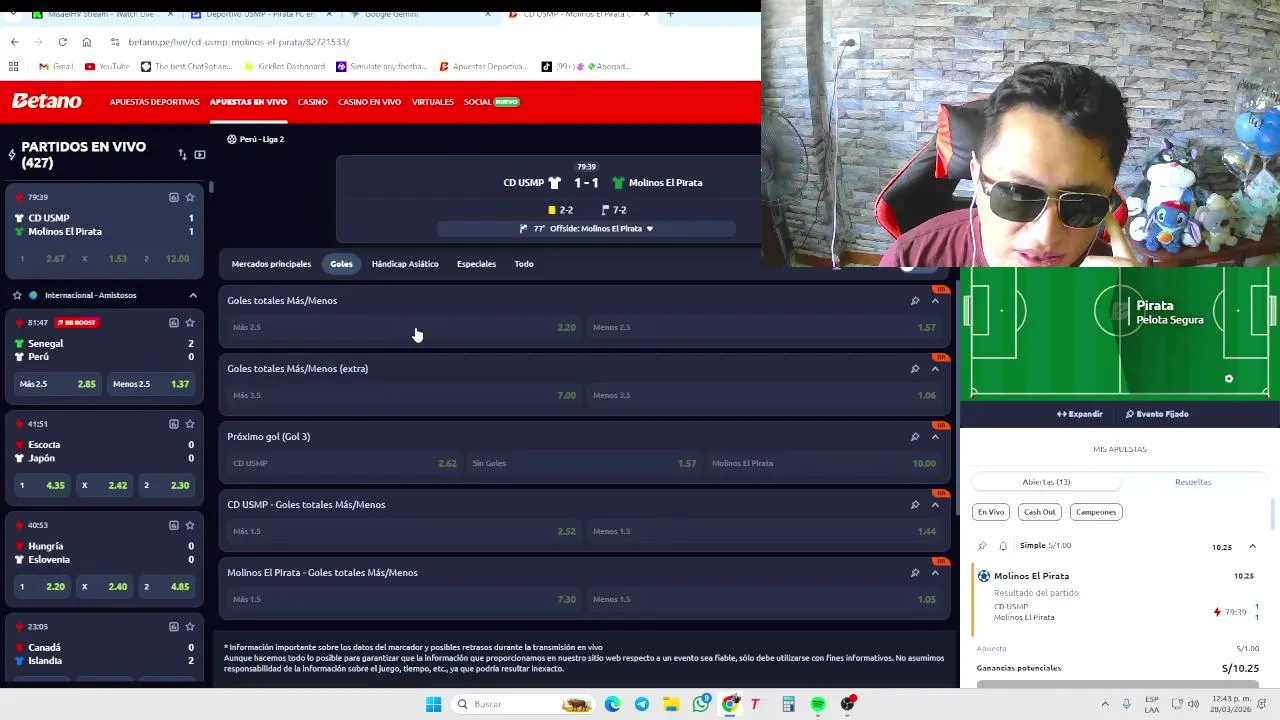Open the stats icon on the Escocia match card

click(174, 424)
